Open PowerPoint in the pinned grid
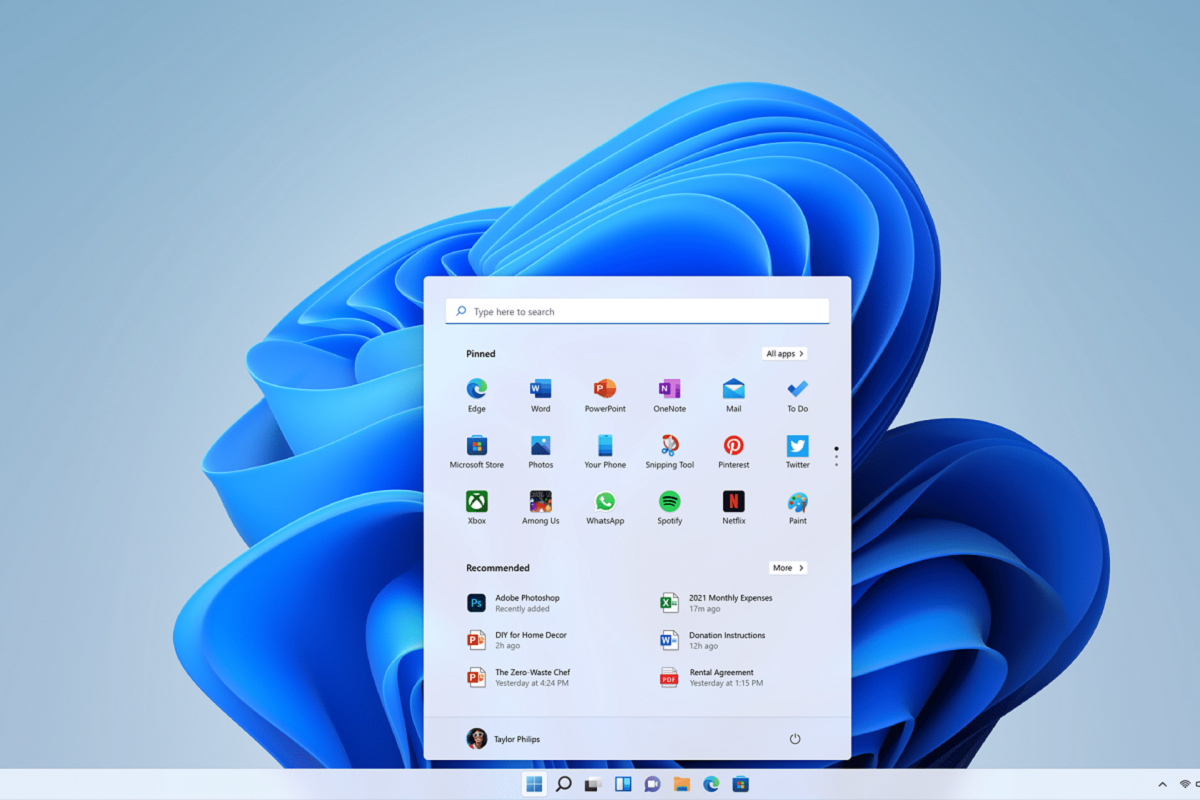 pos(605,395)
